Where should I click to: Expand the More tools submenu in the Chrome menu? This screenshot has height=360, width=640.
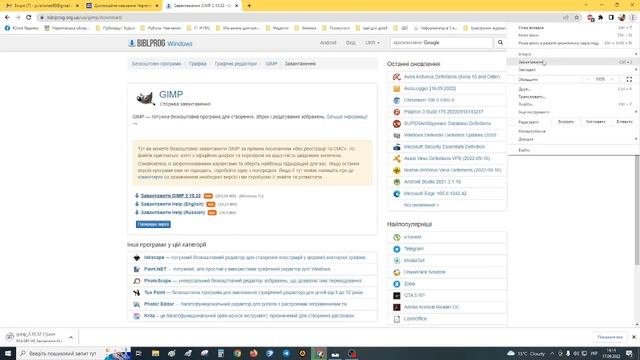click(573, 112)
